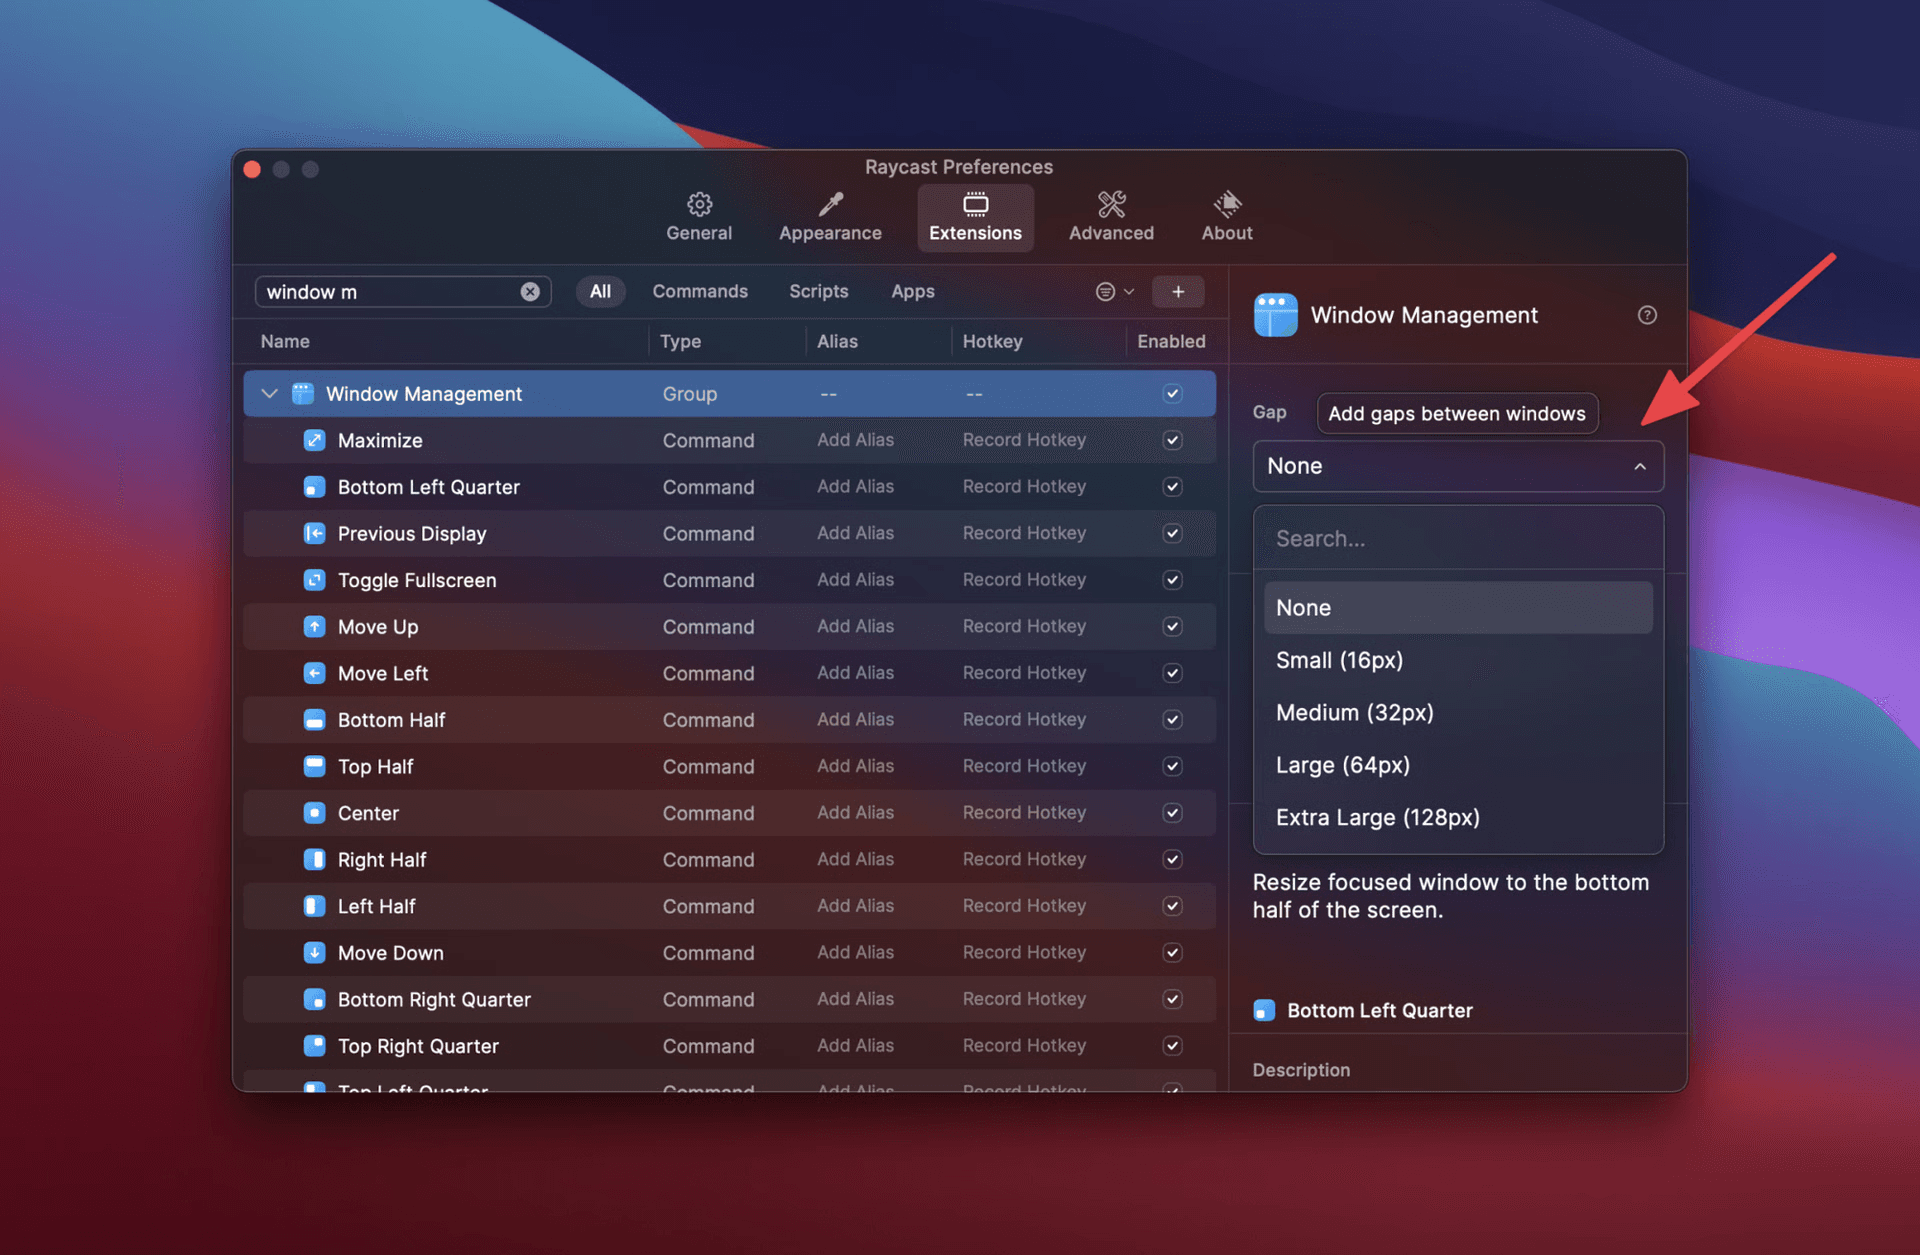Clear the search field with the x button

point(529,291)
